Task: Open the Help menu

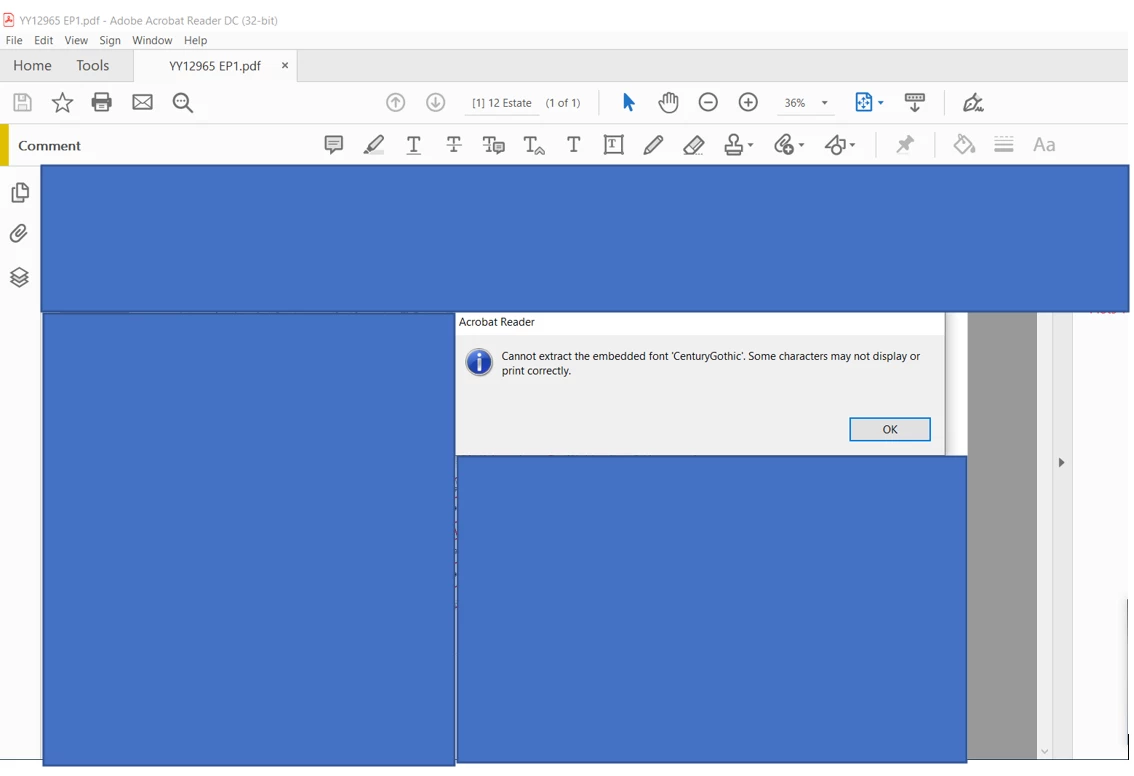Action: [195, 40]
